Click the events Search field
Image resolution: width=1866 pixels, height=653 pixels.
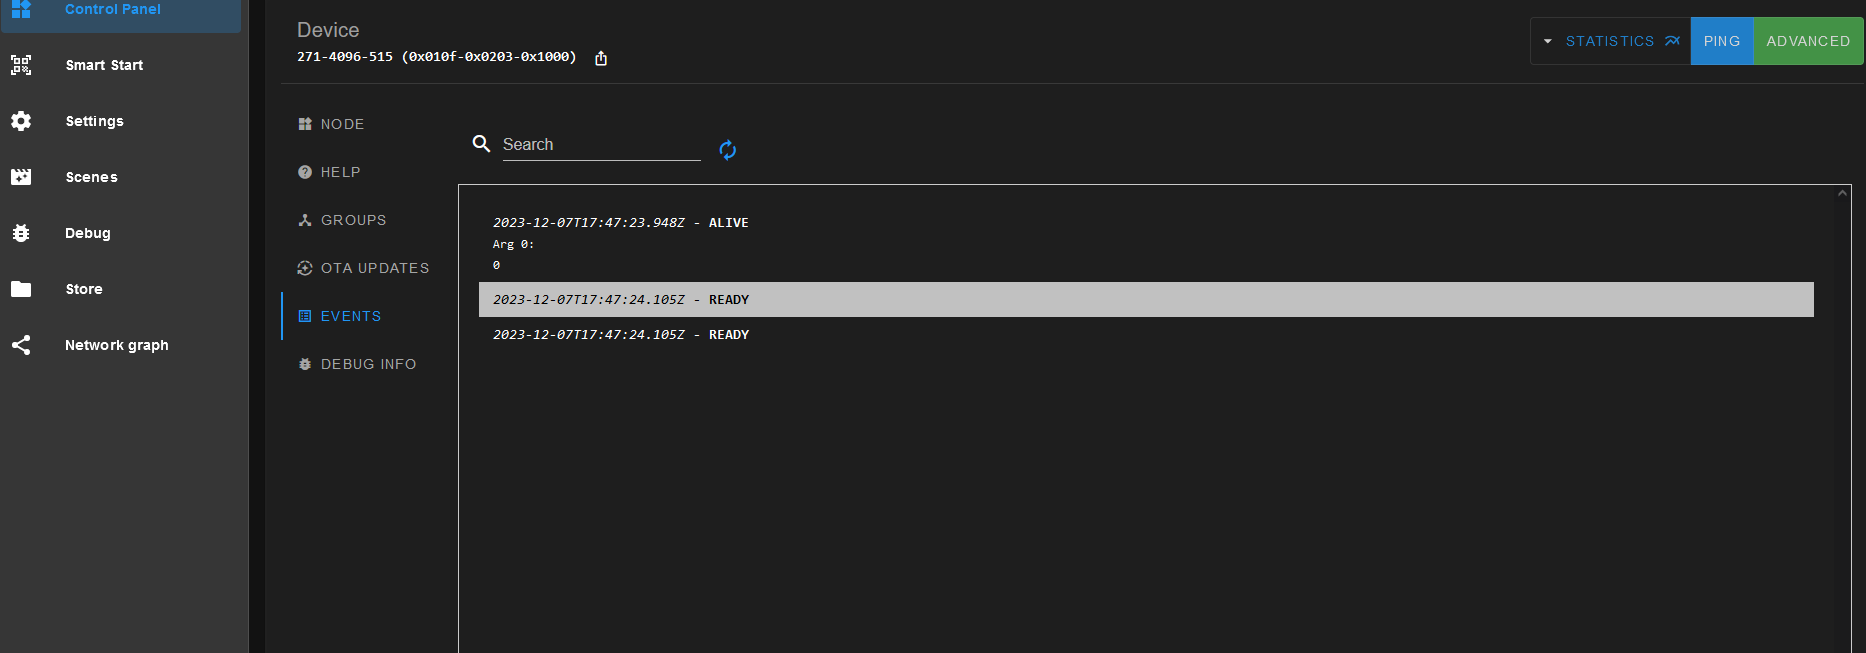600,145
